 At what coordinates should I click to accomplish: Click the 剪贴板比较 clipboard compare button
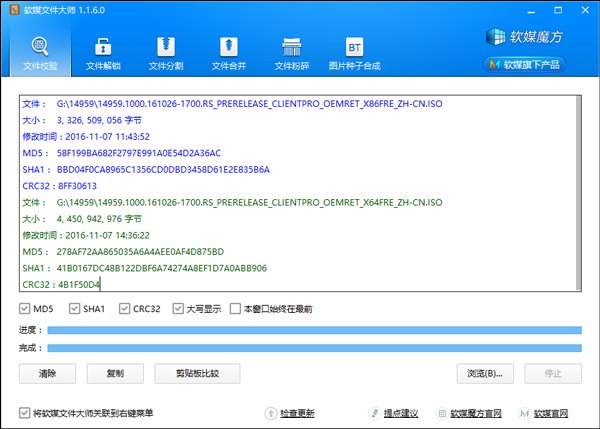tap(197, 374)
